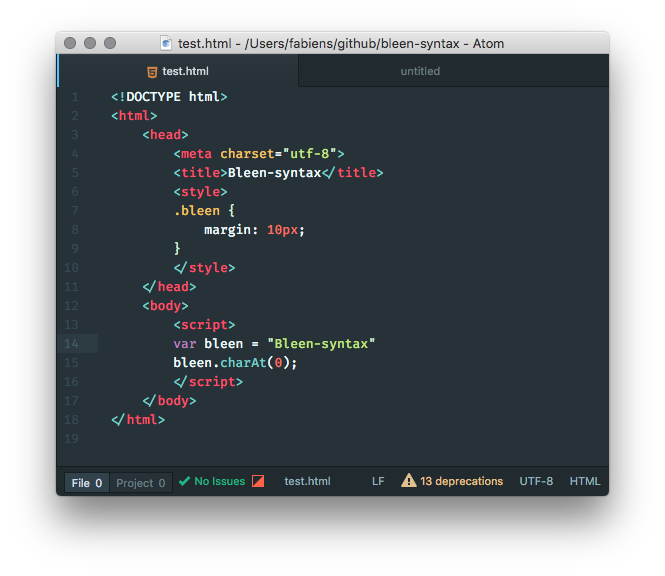Viewport: 665px width, 576px height.
Task: Click the opening <head> tag
Action: [165, 135]
